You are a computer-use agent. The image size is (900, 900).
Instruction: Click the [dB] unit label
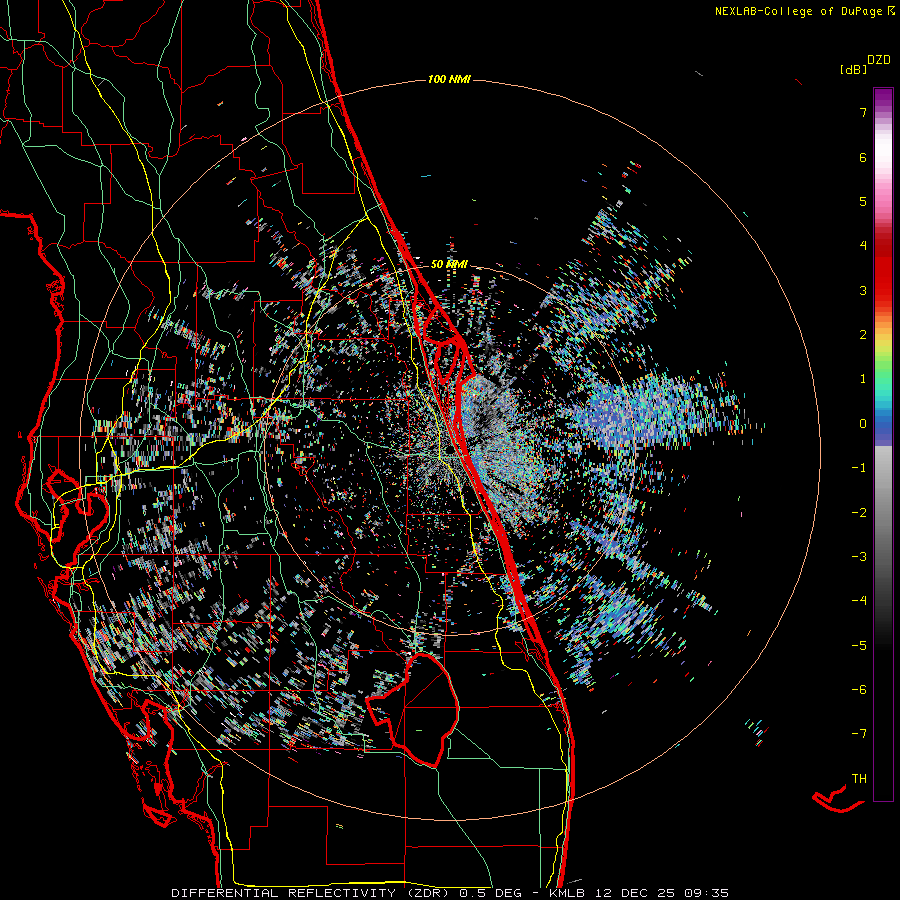click(853, 69)
